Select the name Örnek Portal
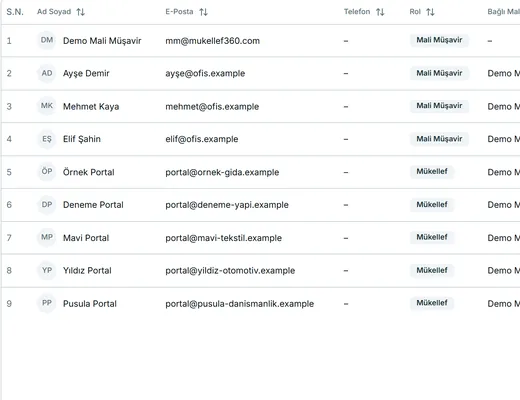520x400 pixels. (89, 172)
